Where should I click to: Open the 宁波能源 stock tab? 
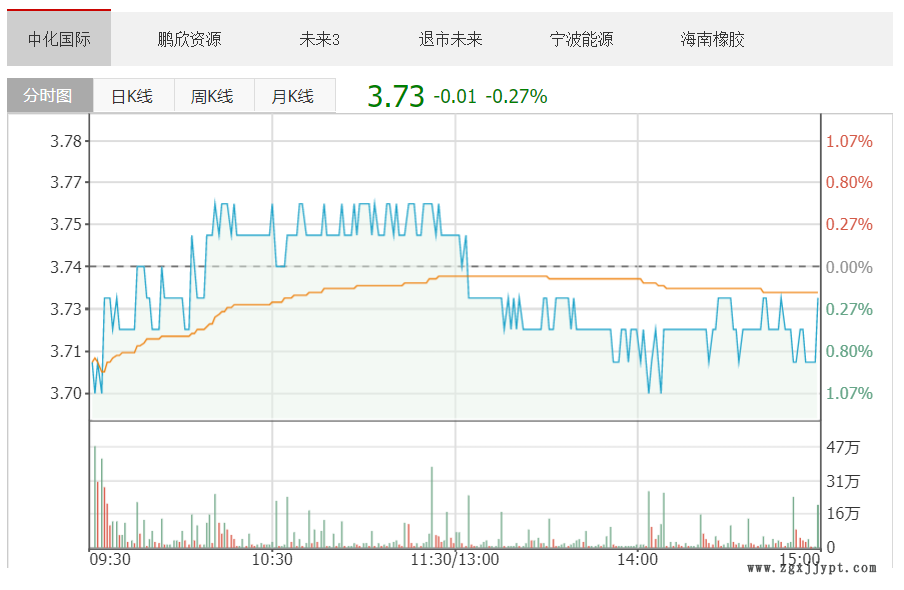(x=581, y=39)
